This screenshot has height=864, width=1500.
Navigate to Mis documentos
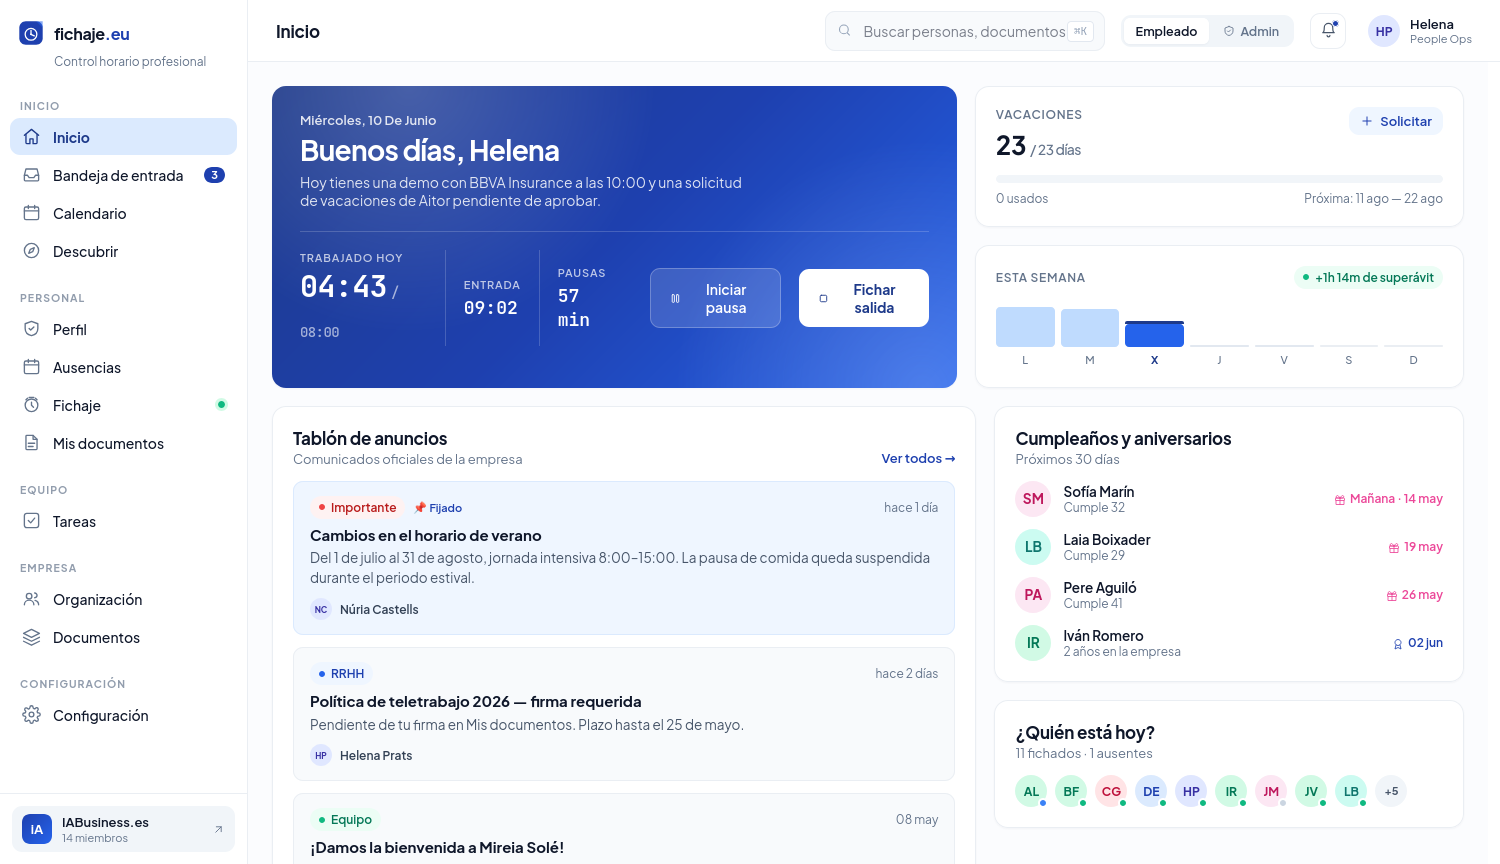[x=123, y=443]
